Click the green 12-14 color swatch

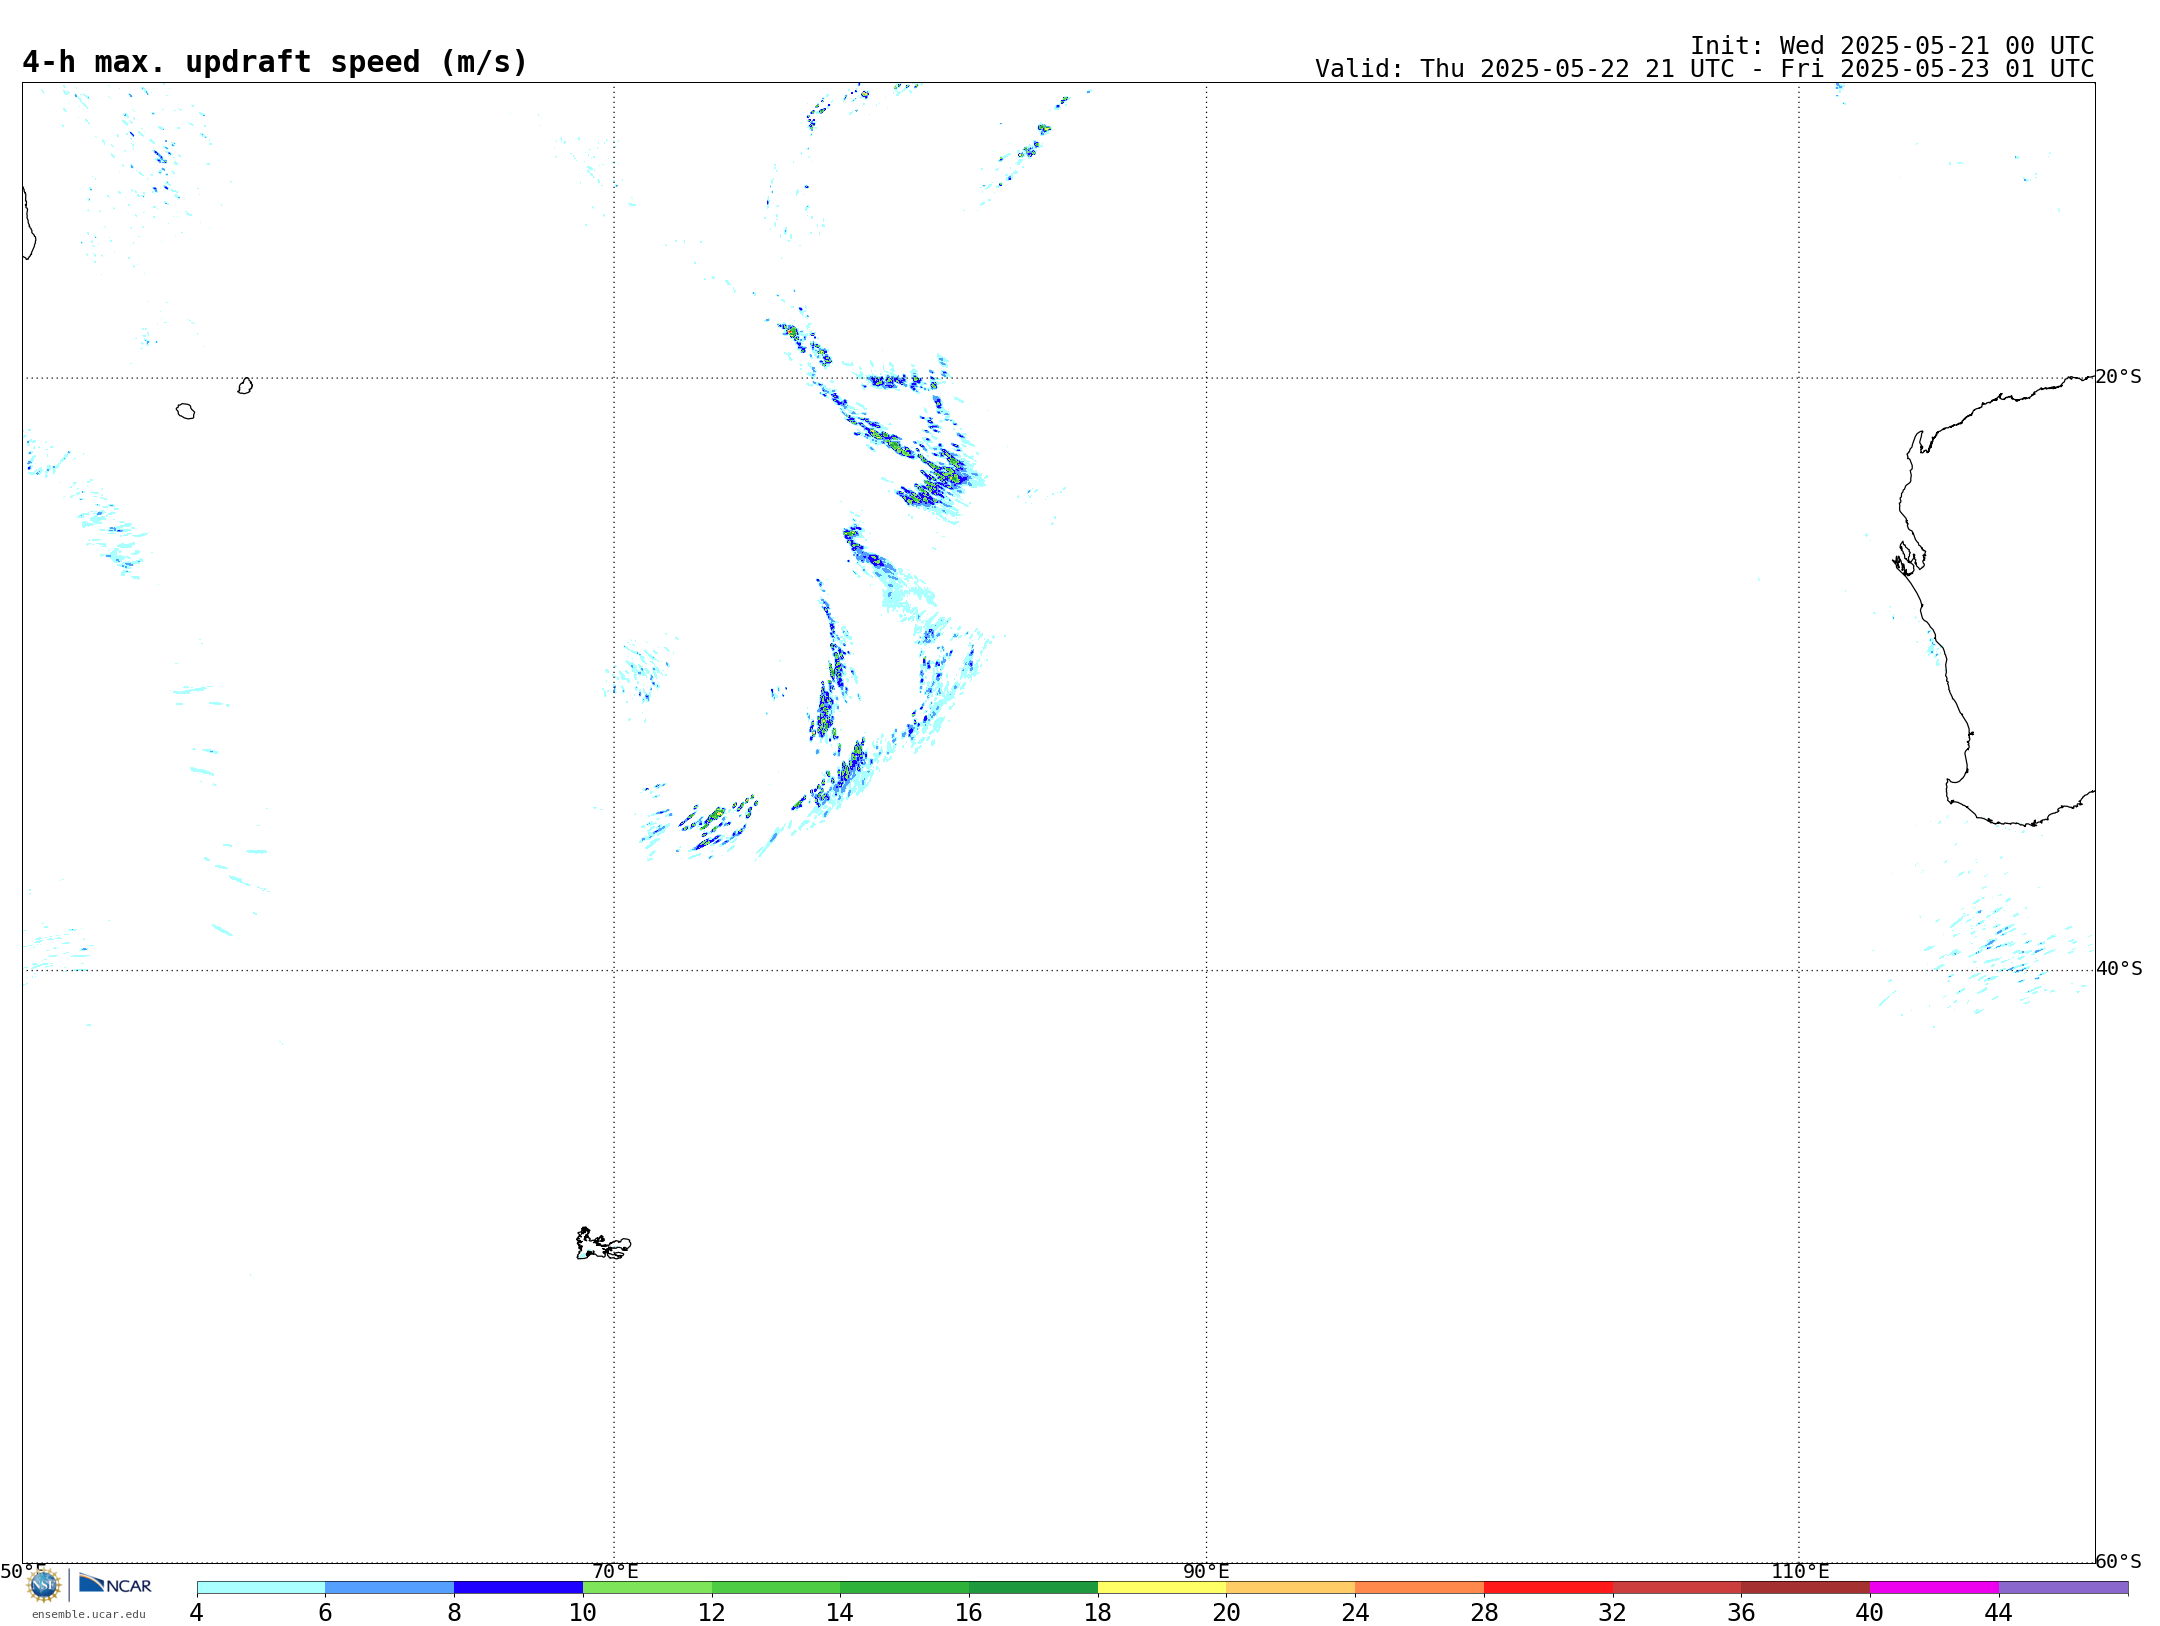(x=776, y=1587)
